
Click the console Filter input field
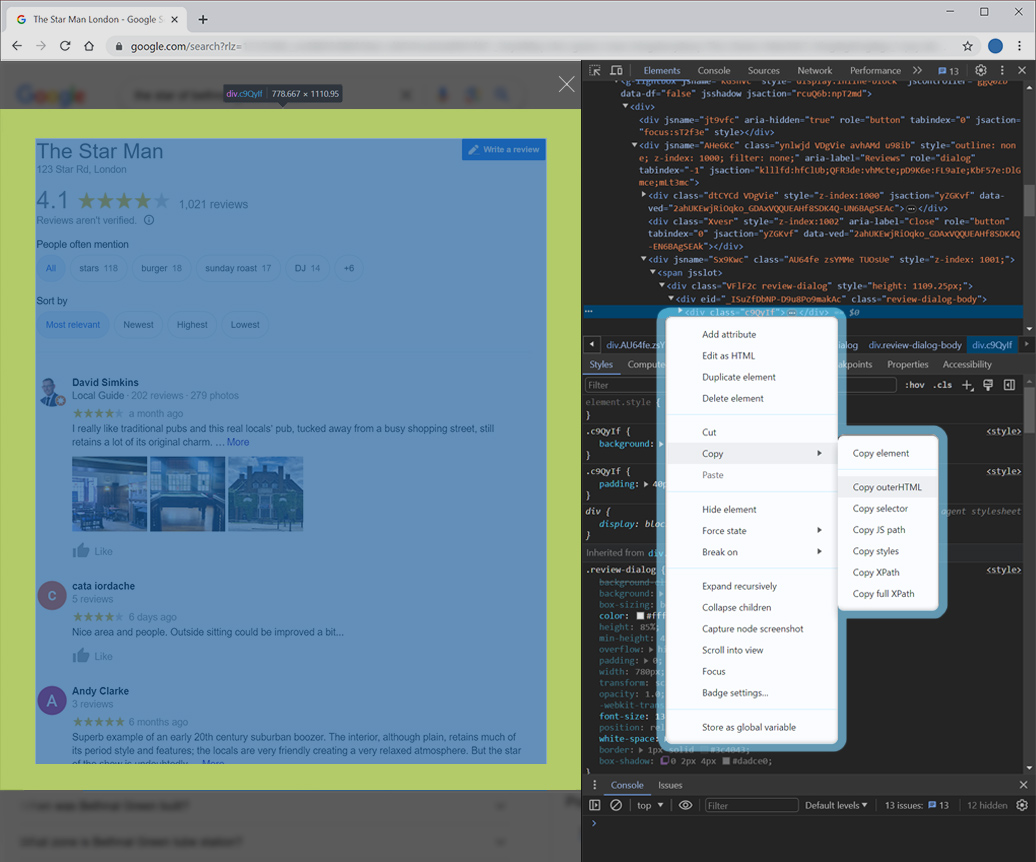[x=751, y=805]
